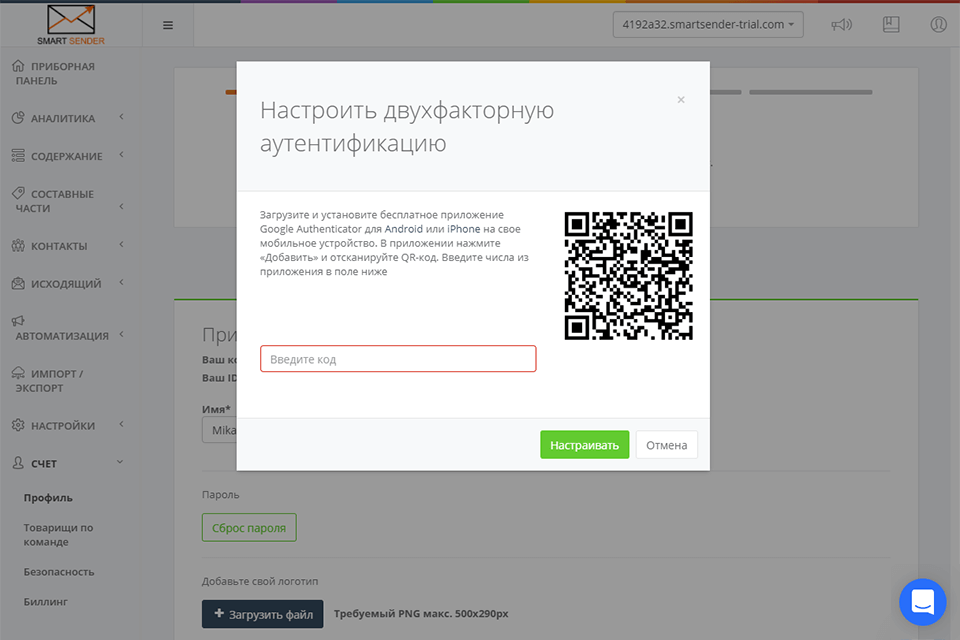The height and width of the screenshot is (640, 960).
Task: Open the megaphone announcements icon
Action: click(841, 24)
